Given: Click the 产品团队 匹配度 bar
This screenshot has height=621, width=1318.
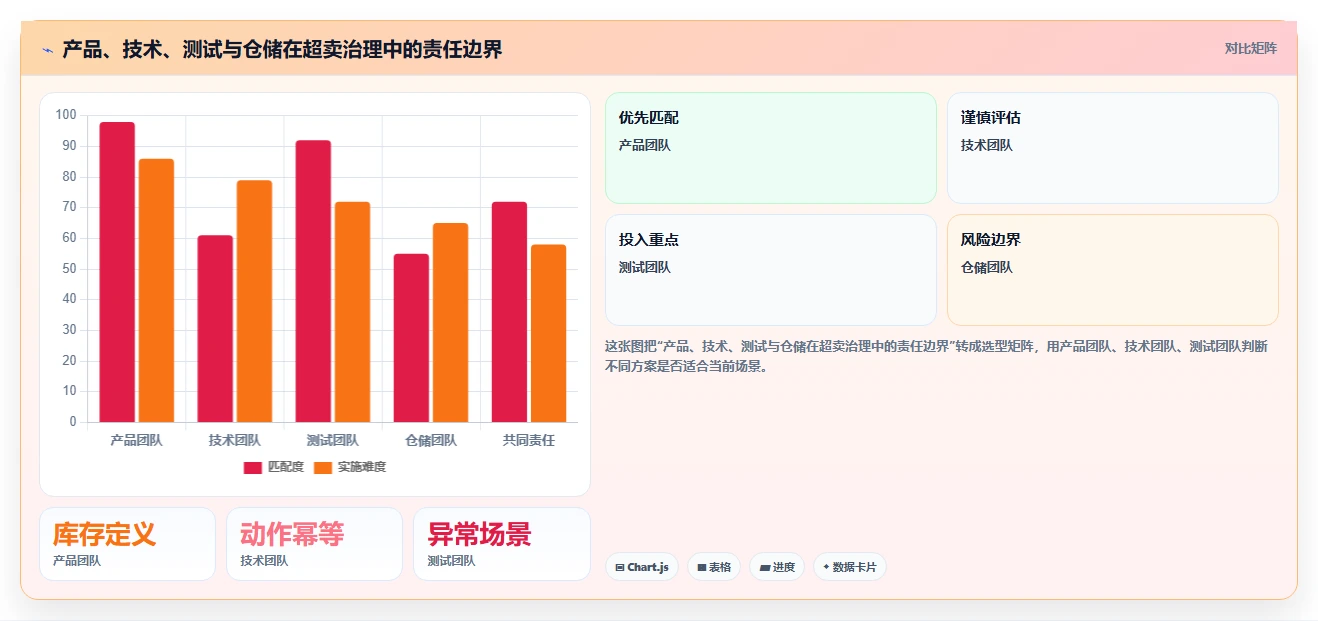Looking at the screenshot, I should 117,272.
